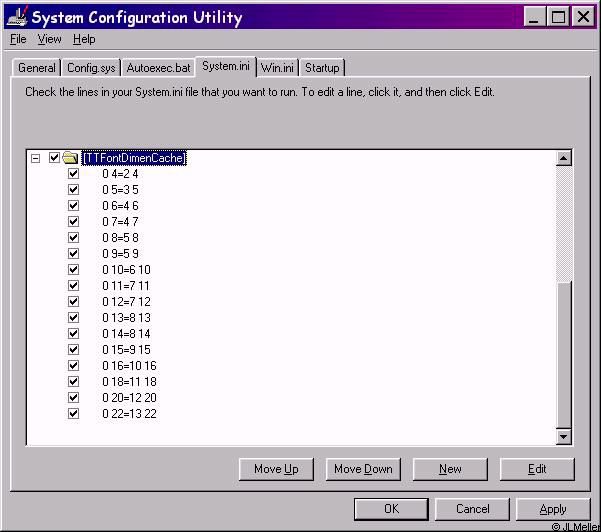
Task: Uncheck the '0 16=10 16' checkbox
Action: (x=73, y=366)
